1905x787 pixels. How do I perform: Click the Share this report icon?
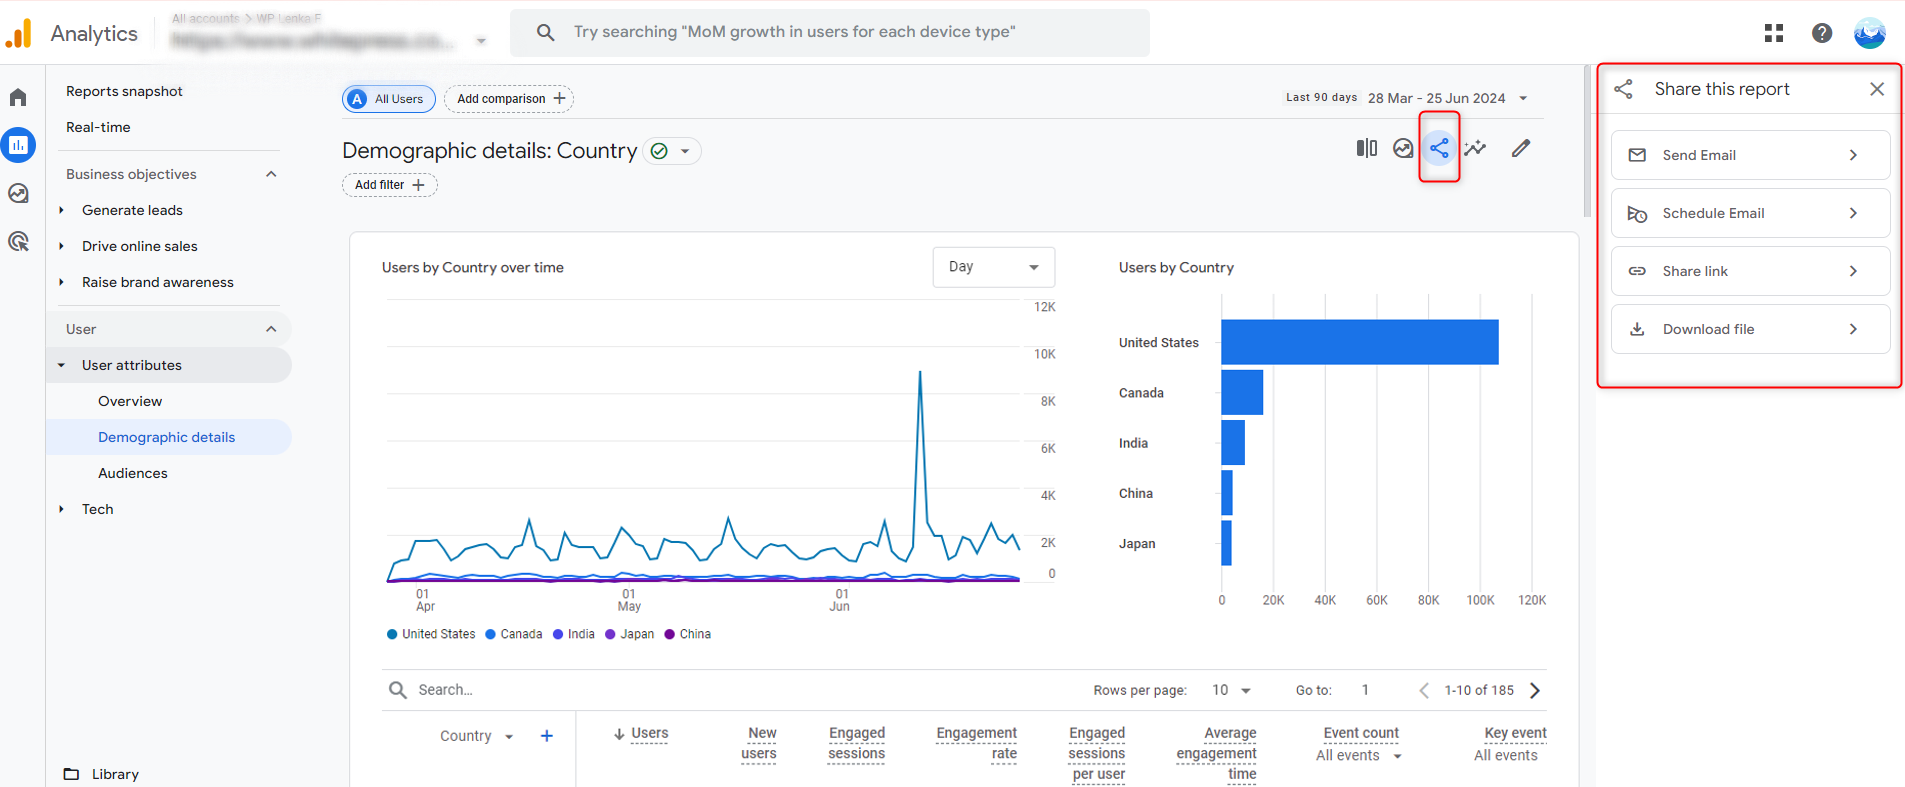(x=1439, y=148)
